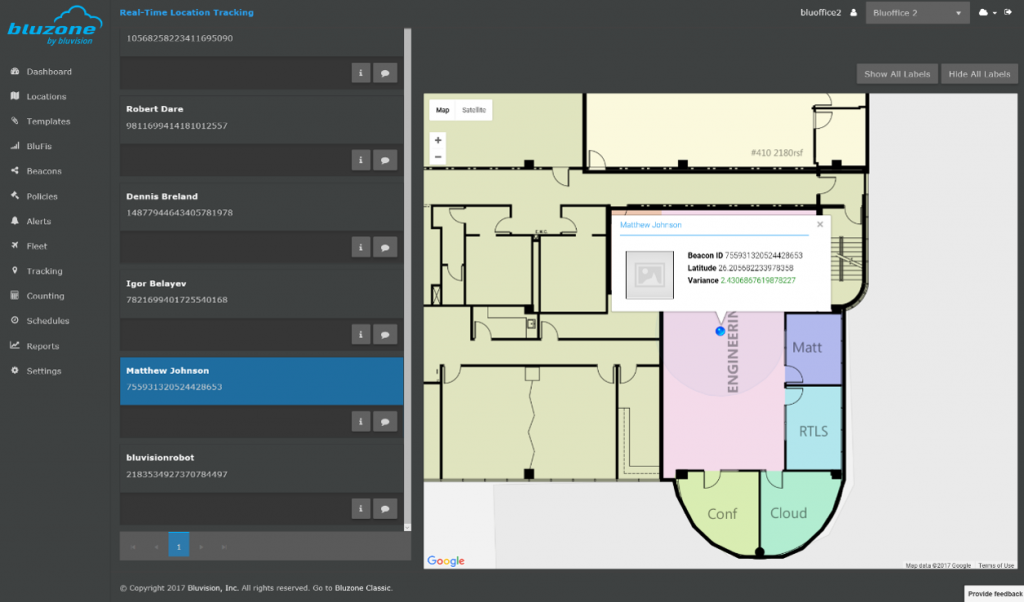Click the Settings gear icon
The width and height of the screenshot is (1024, 602).
click(x=14, y=370)
